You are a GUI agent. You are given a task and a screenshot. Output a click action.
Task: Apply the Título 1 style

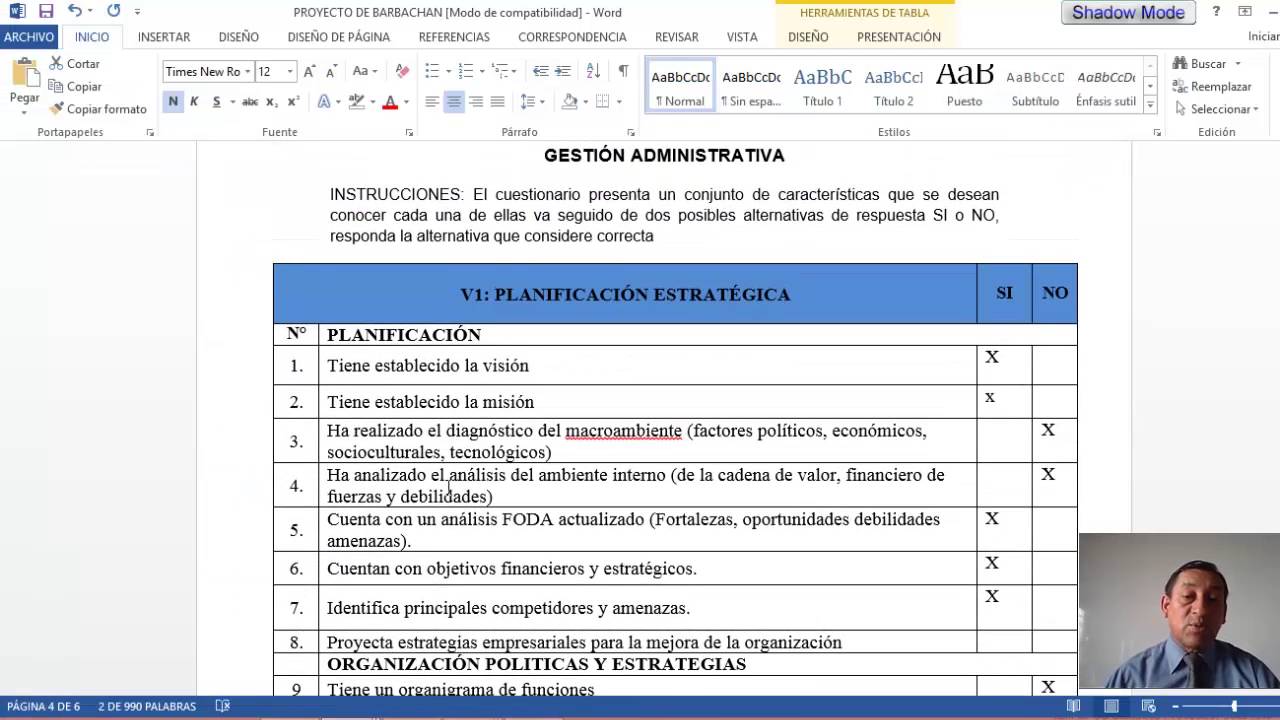click(822, 84)
